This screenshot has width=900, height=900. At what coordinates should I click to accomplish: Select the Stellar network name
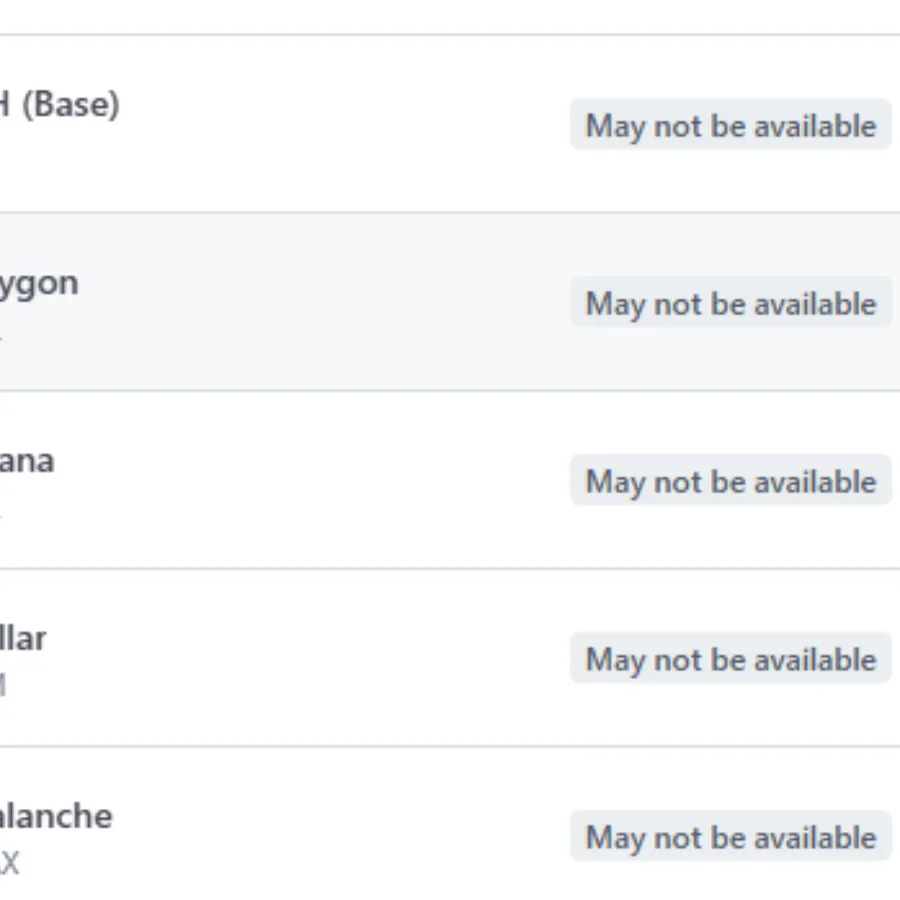pos(22,638)
